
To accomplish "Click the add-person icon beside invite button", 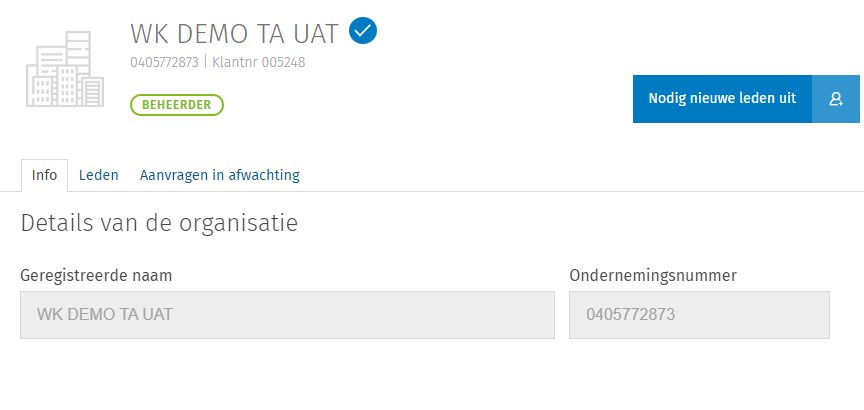I will (x=836, y=98).
